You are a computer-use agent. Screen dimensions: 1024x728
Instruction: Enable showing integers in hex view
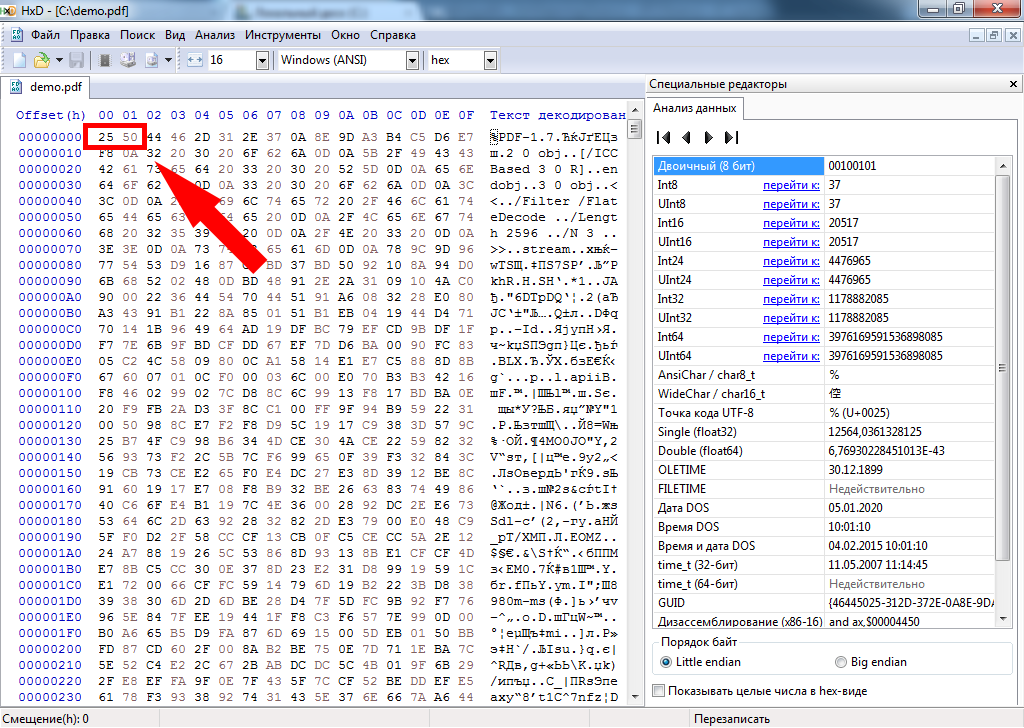(x=658, y=690)
